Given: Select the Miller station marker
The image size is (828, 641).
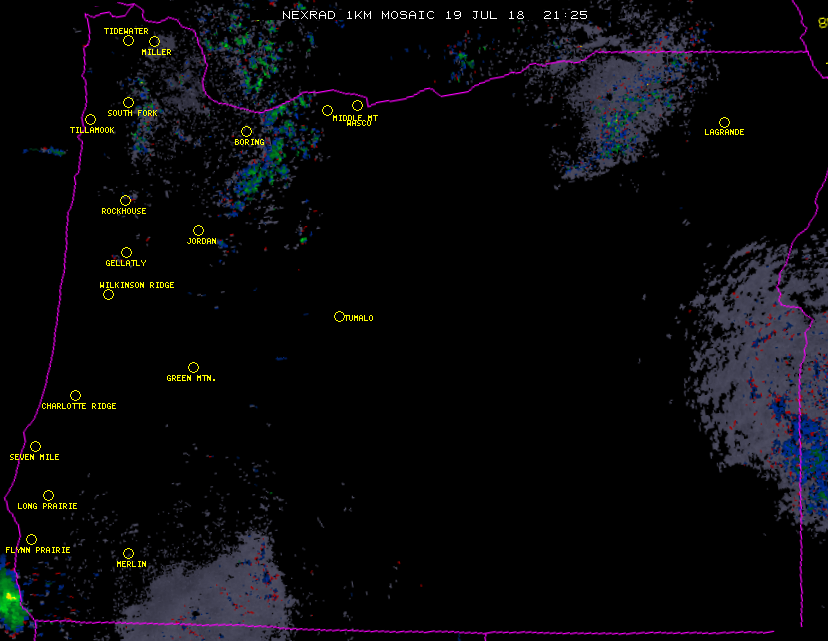Looking at the screenshot, I should coord(154,42).
